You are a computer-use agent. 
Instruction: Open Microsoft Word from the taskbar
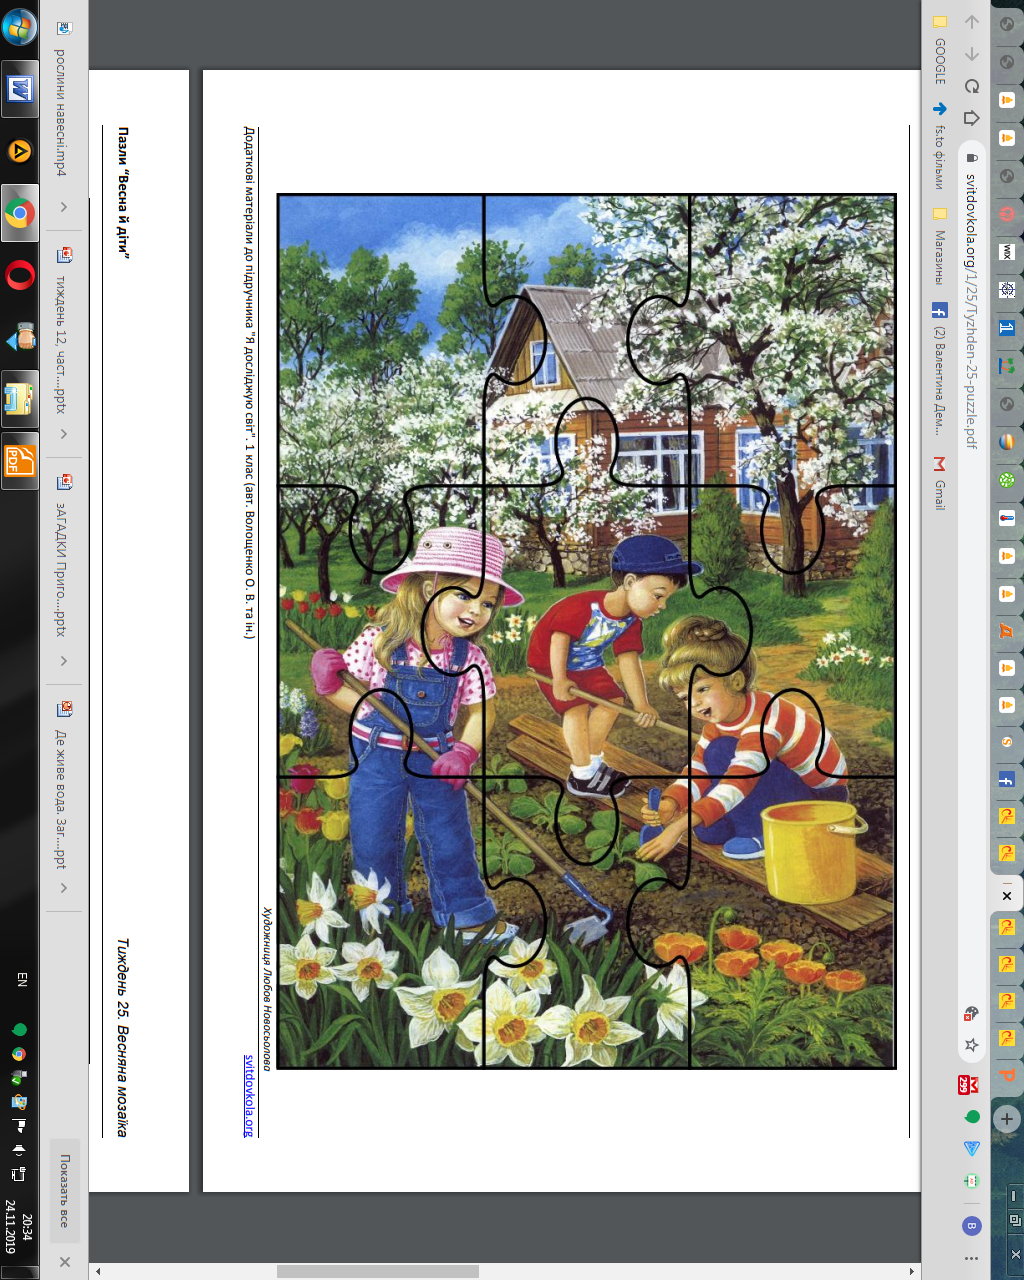(x=20, y=90)
